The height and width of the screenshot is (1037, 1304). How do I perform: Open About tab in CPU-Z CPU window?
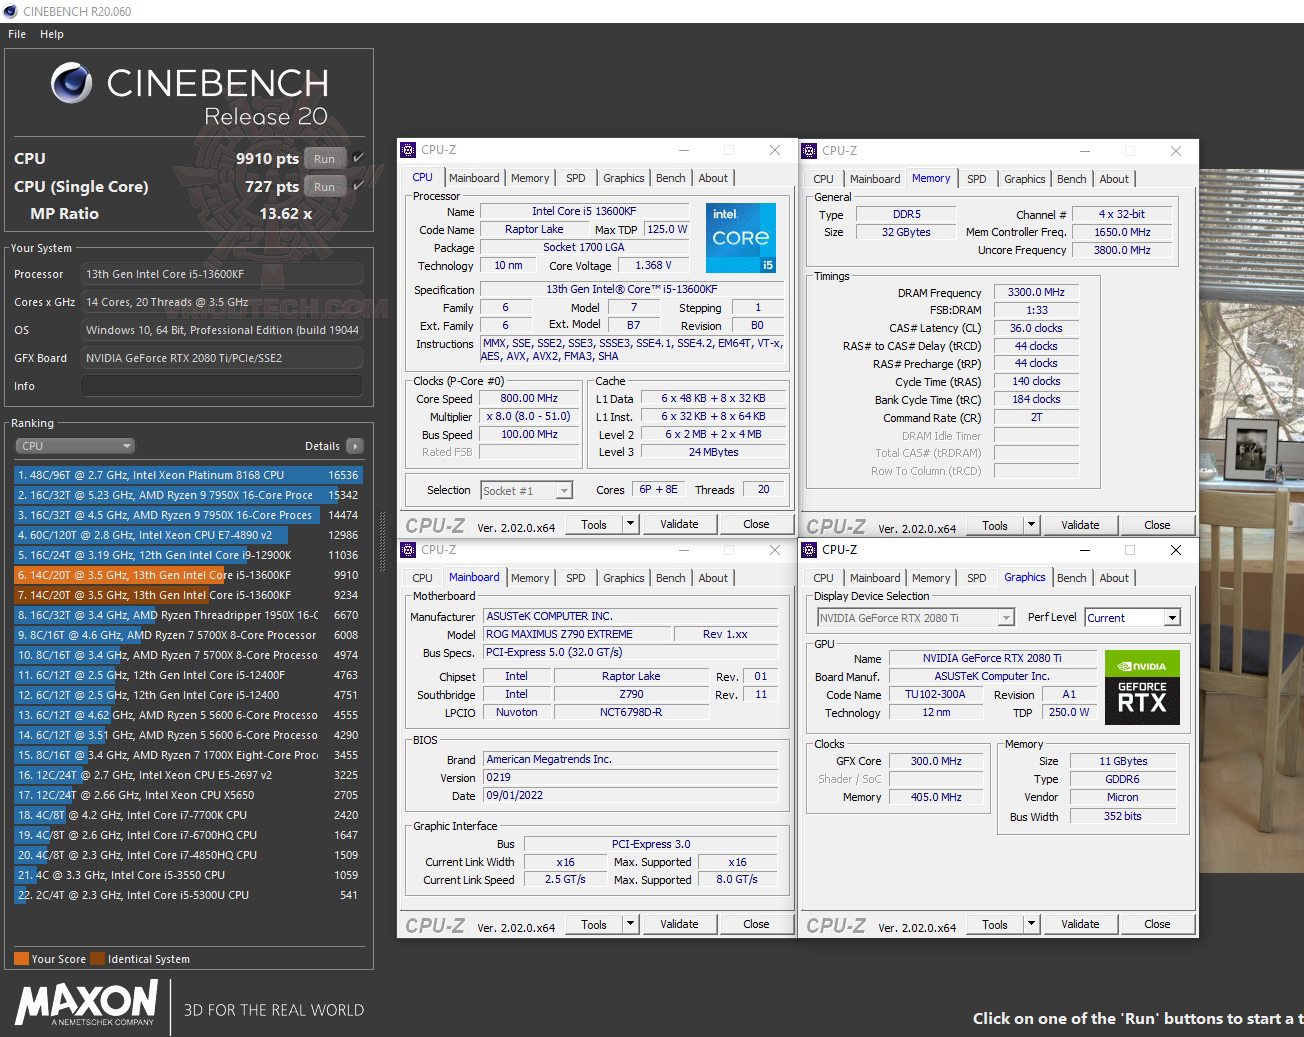pyautogui.click(x=713, y=178)
